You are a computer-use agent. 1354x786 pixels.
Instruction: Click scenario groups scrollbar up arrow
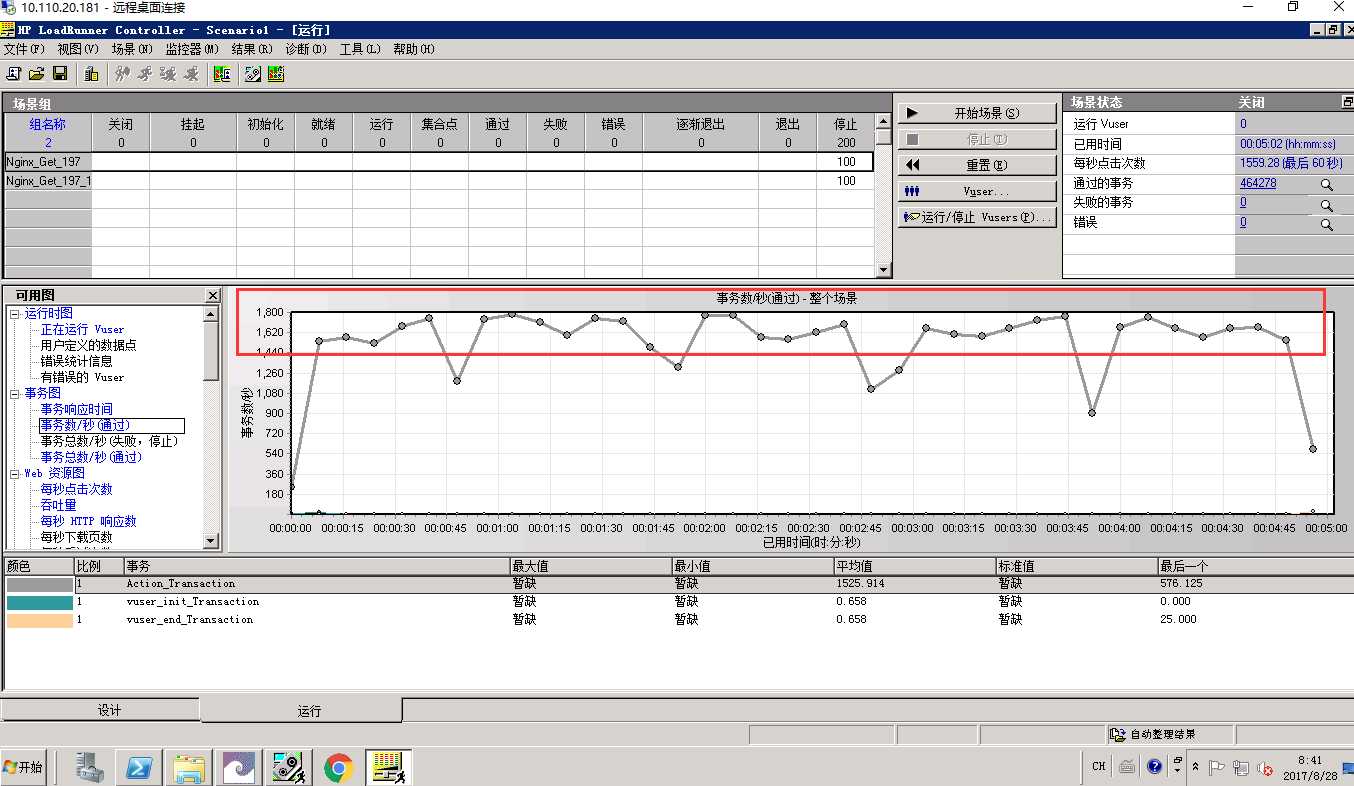(883, 122)
